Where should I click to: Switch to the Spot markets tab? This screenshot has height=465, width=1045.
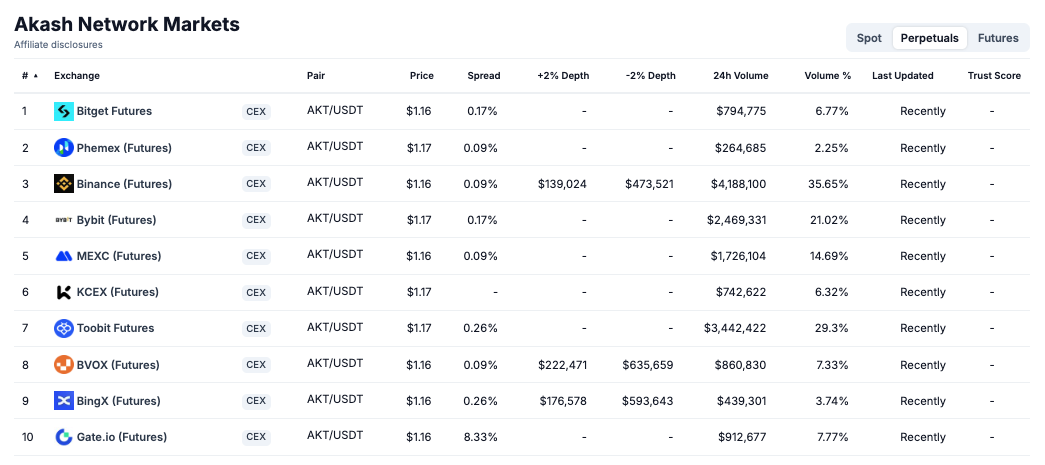[x=869, y=38]
